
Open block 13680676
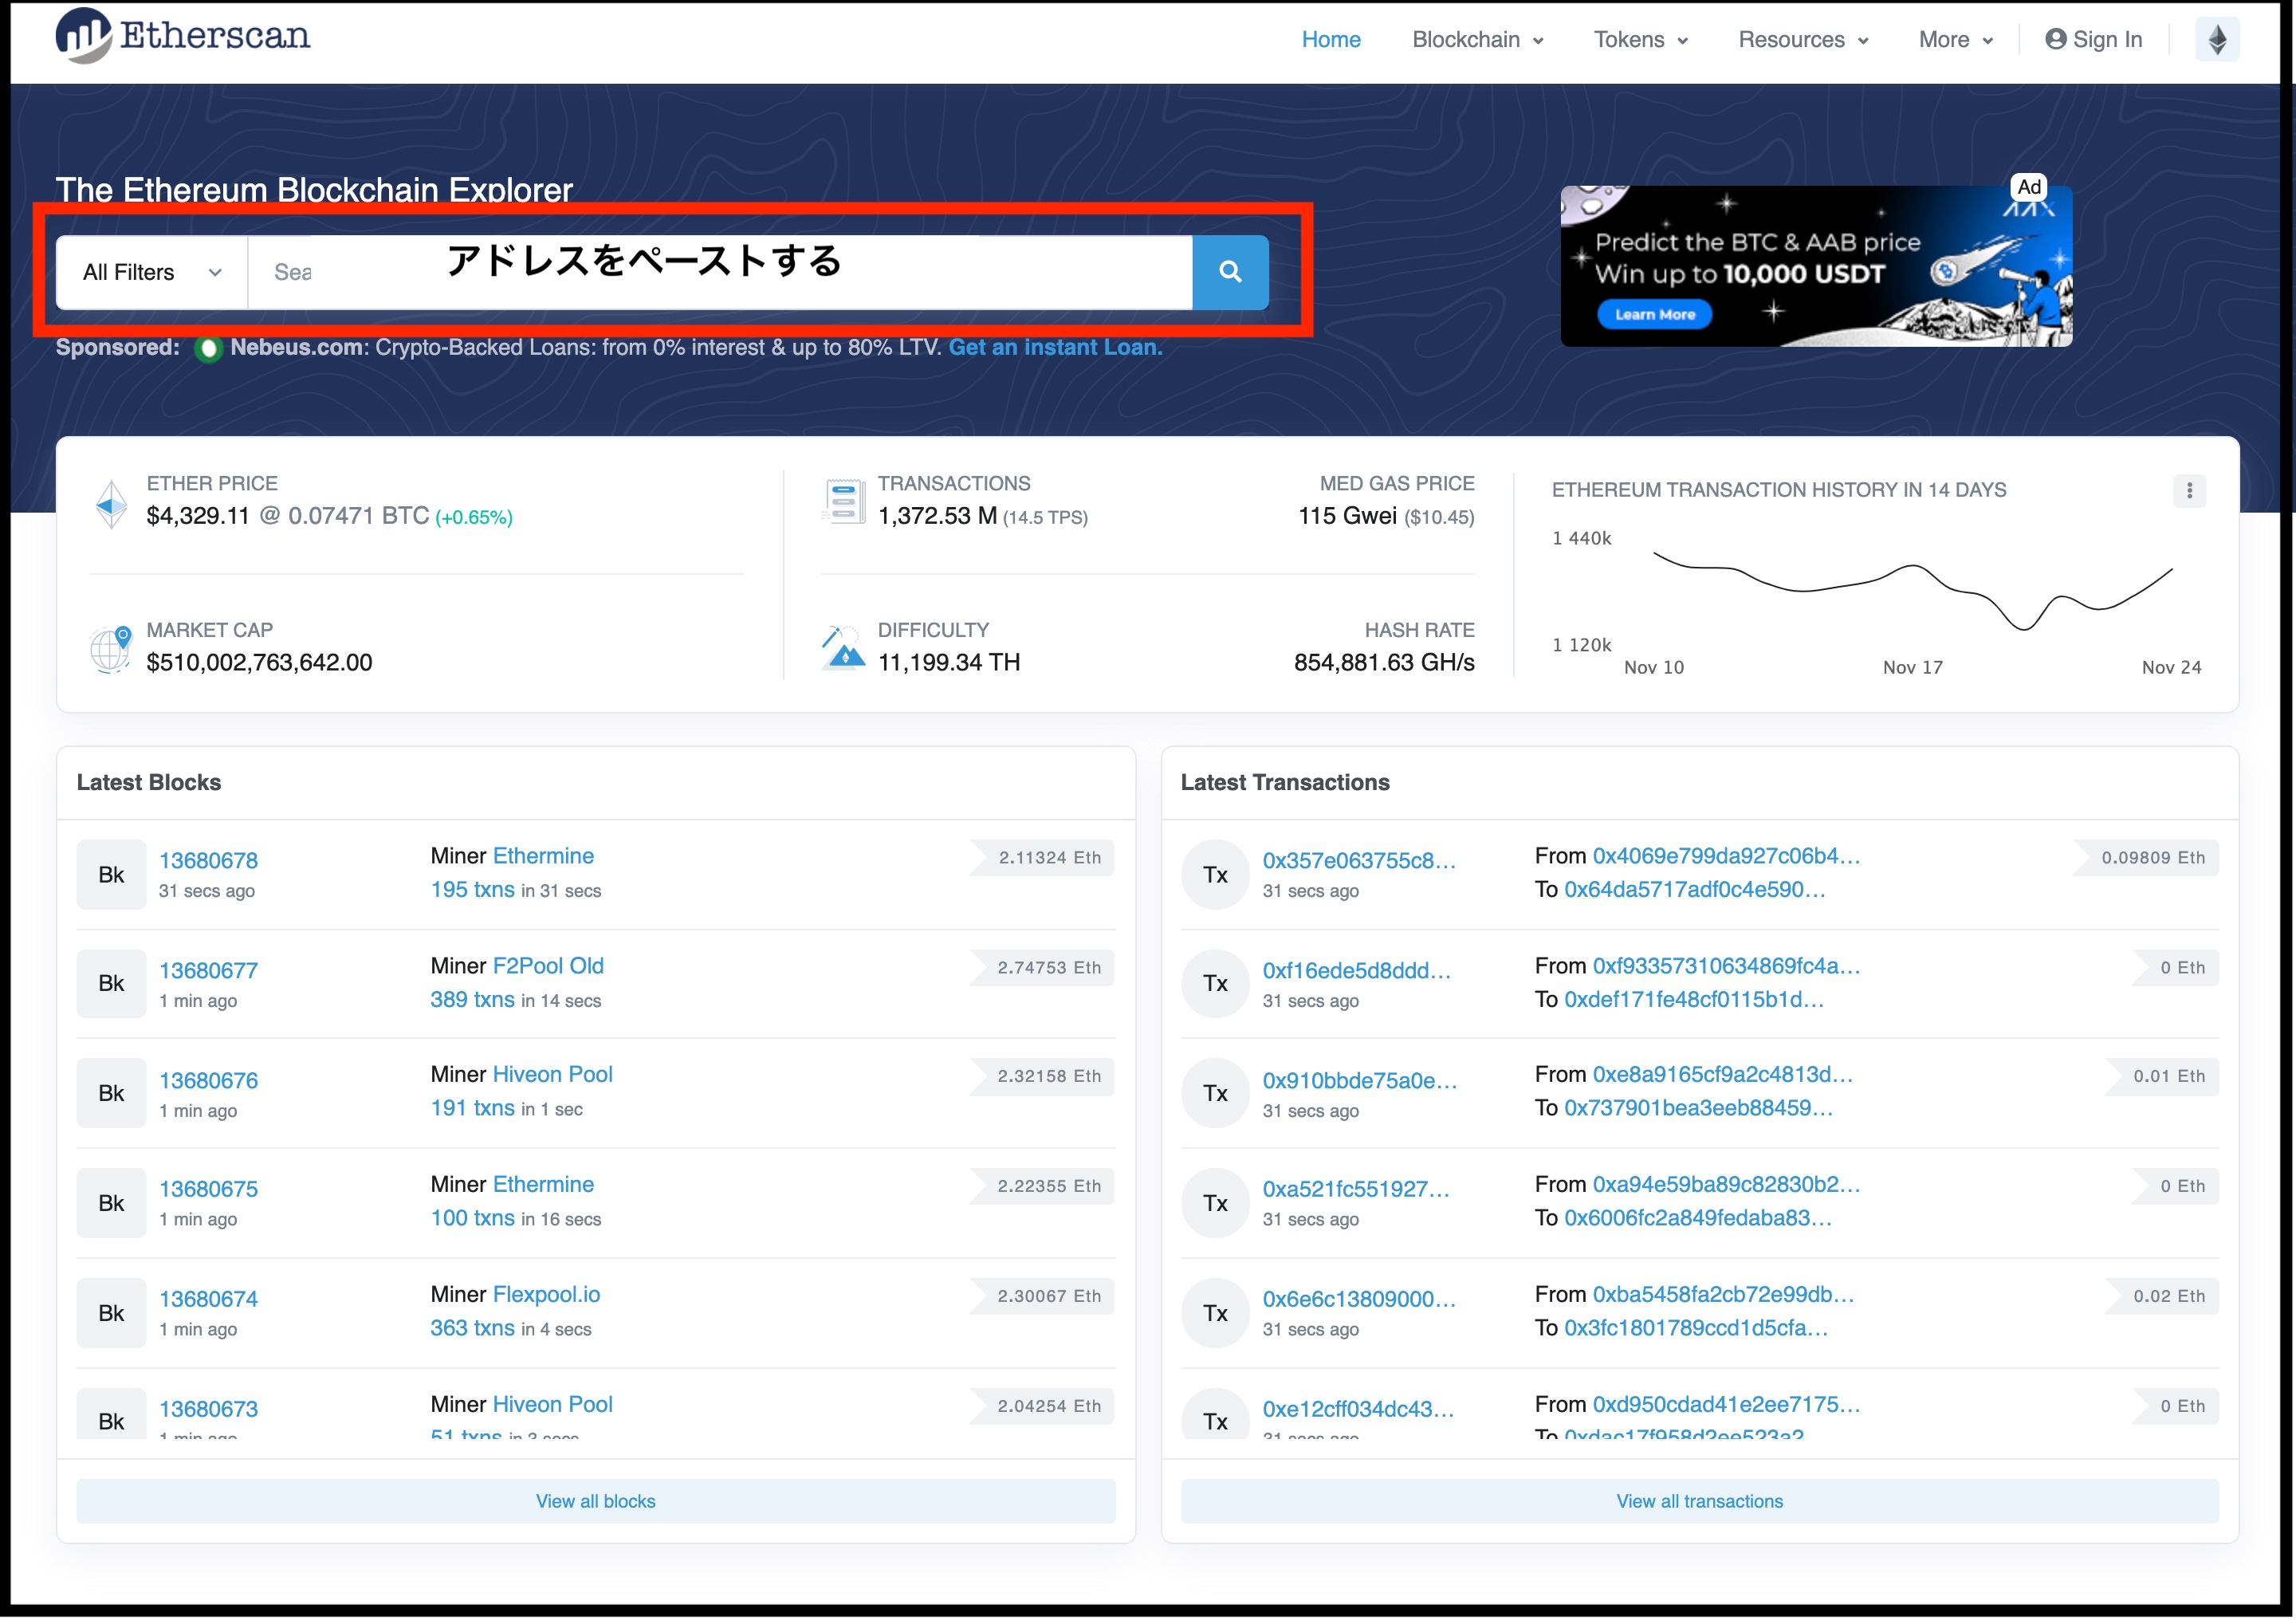coord(208,1081)
